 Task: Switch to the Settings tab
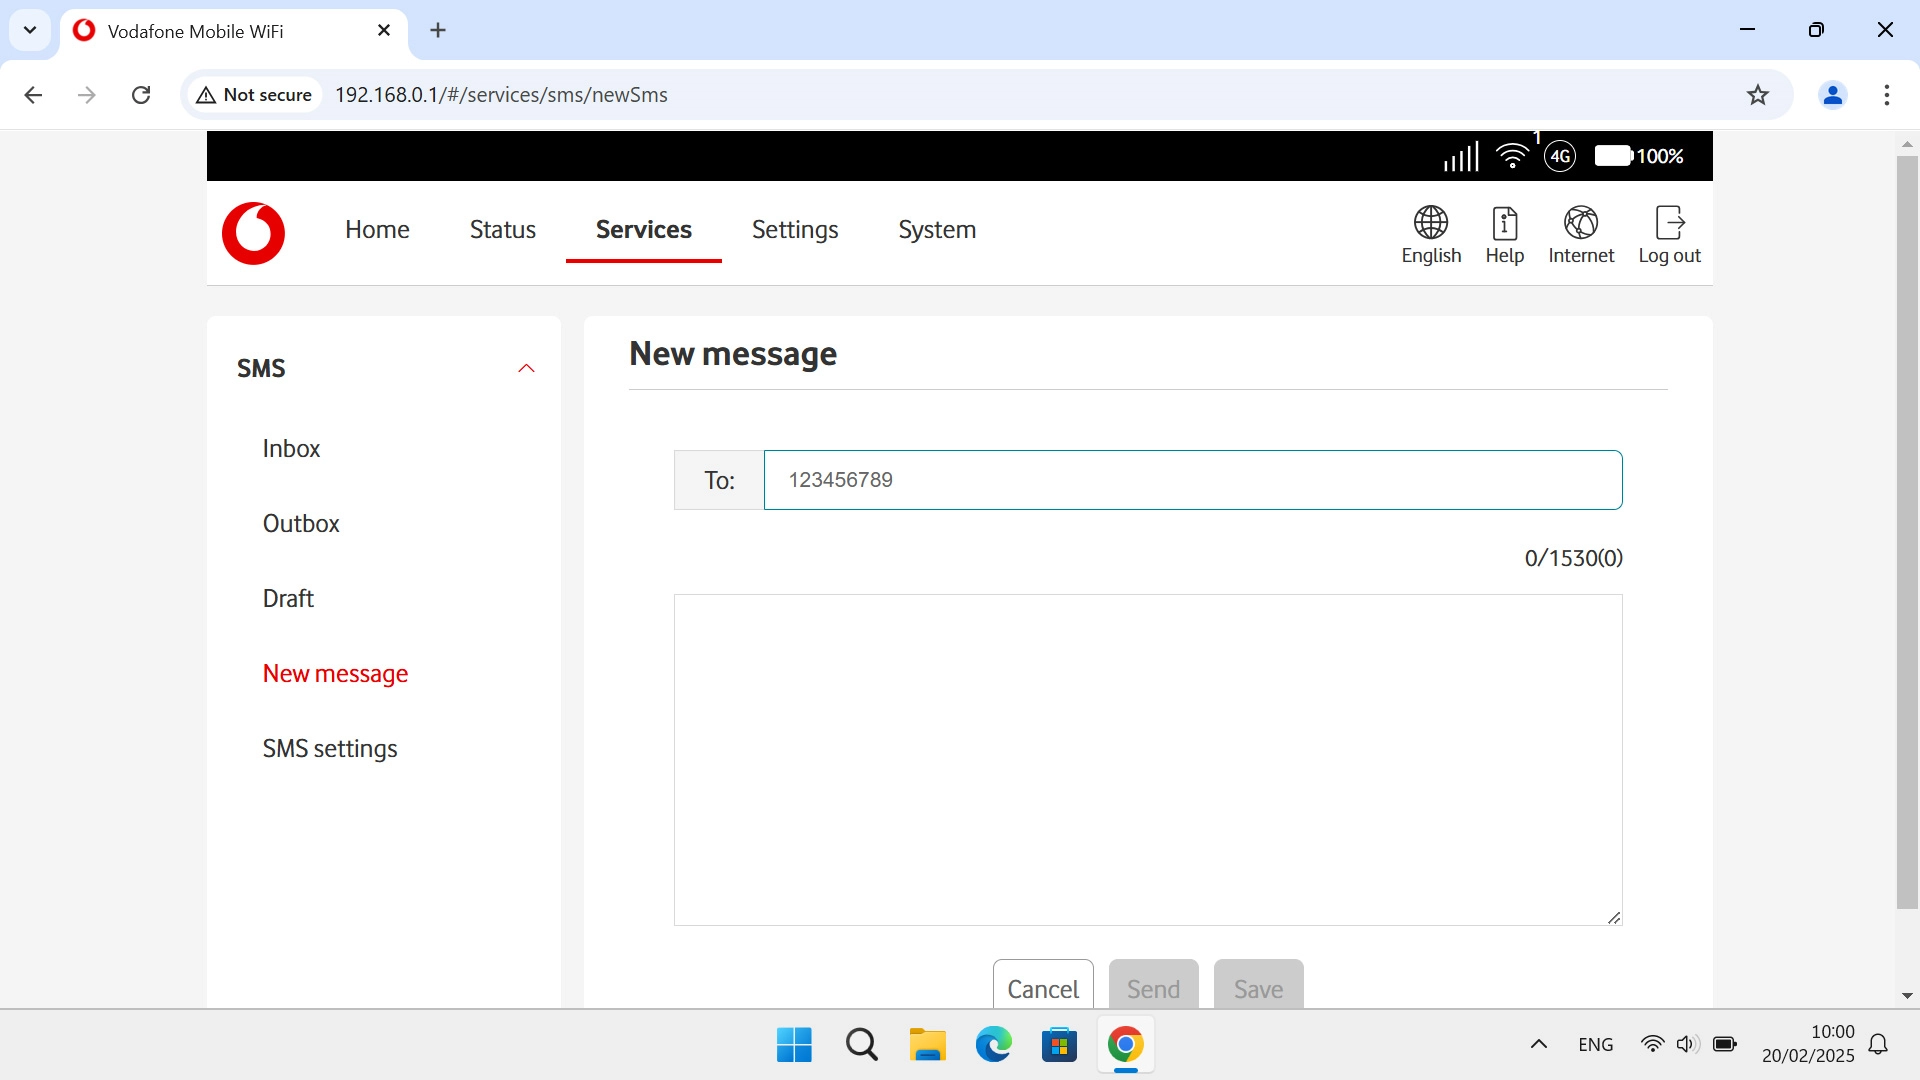[795, 230]
